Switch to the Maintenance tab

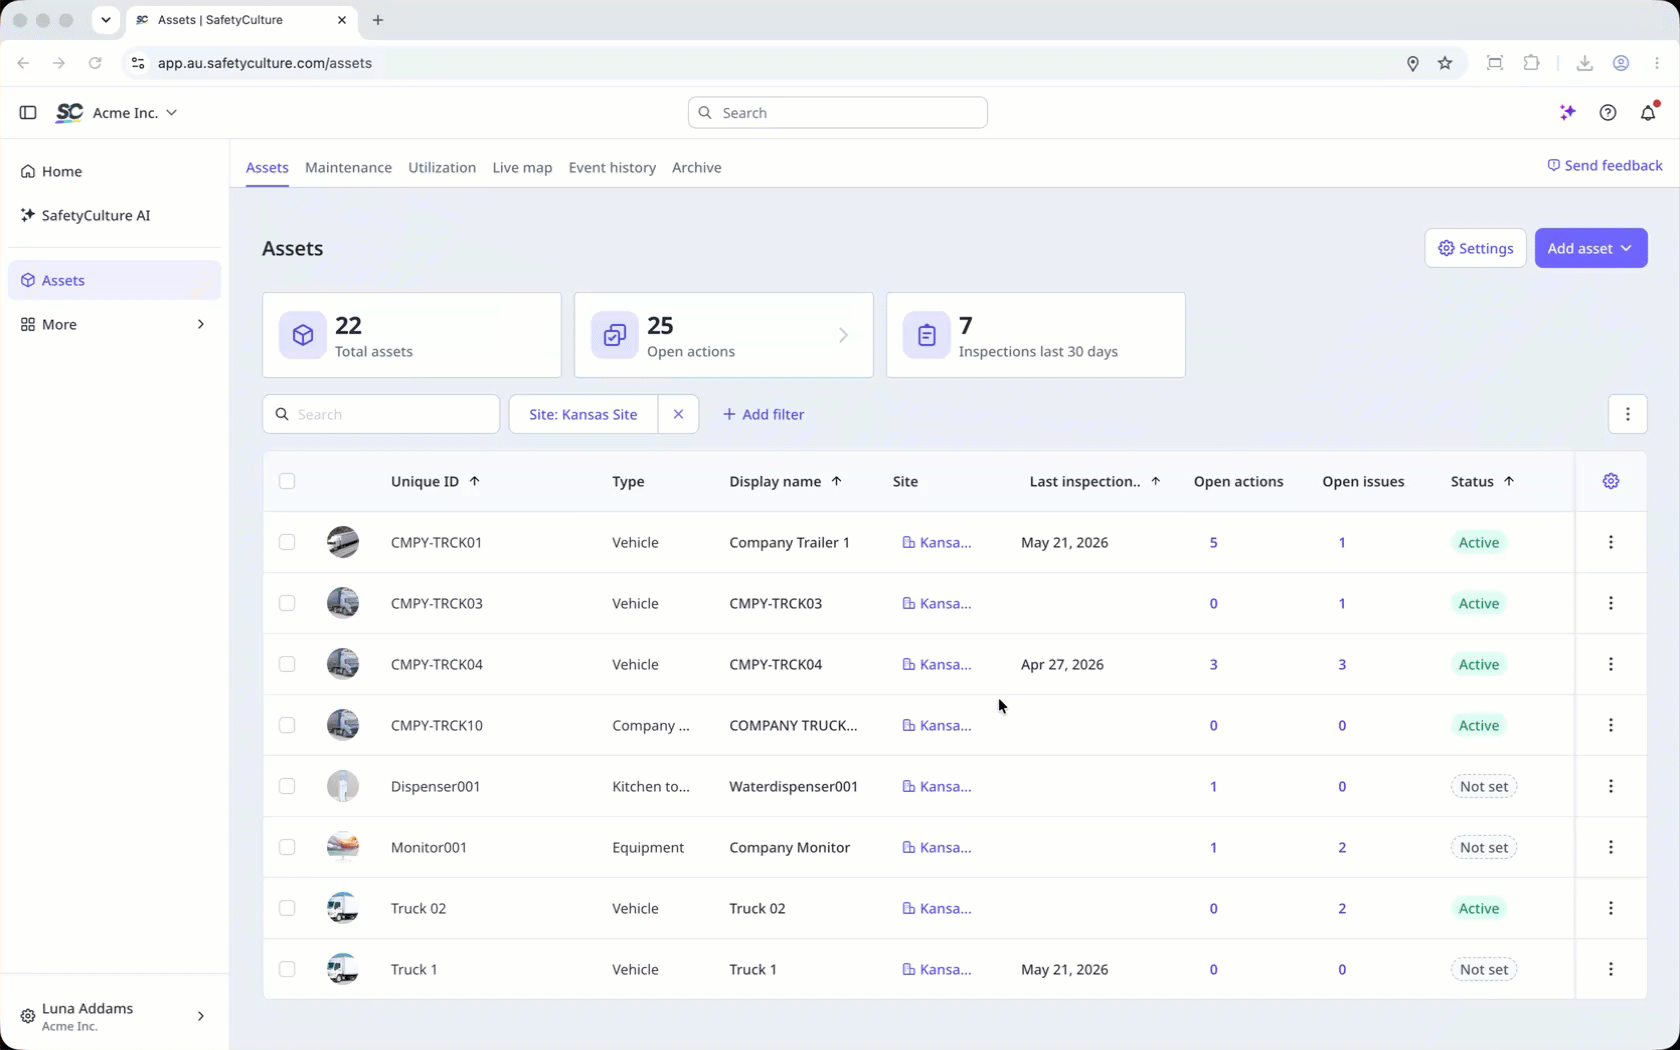click(348, 167)
